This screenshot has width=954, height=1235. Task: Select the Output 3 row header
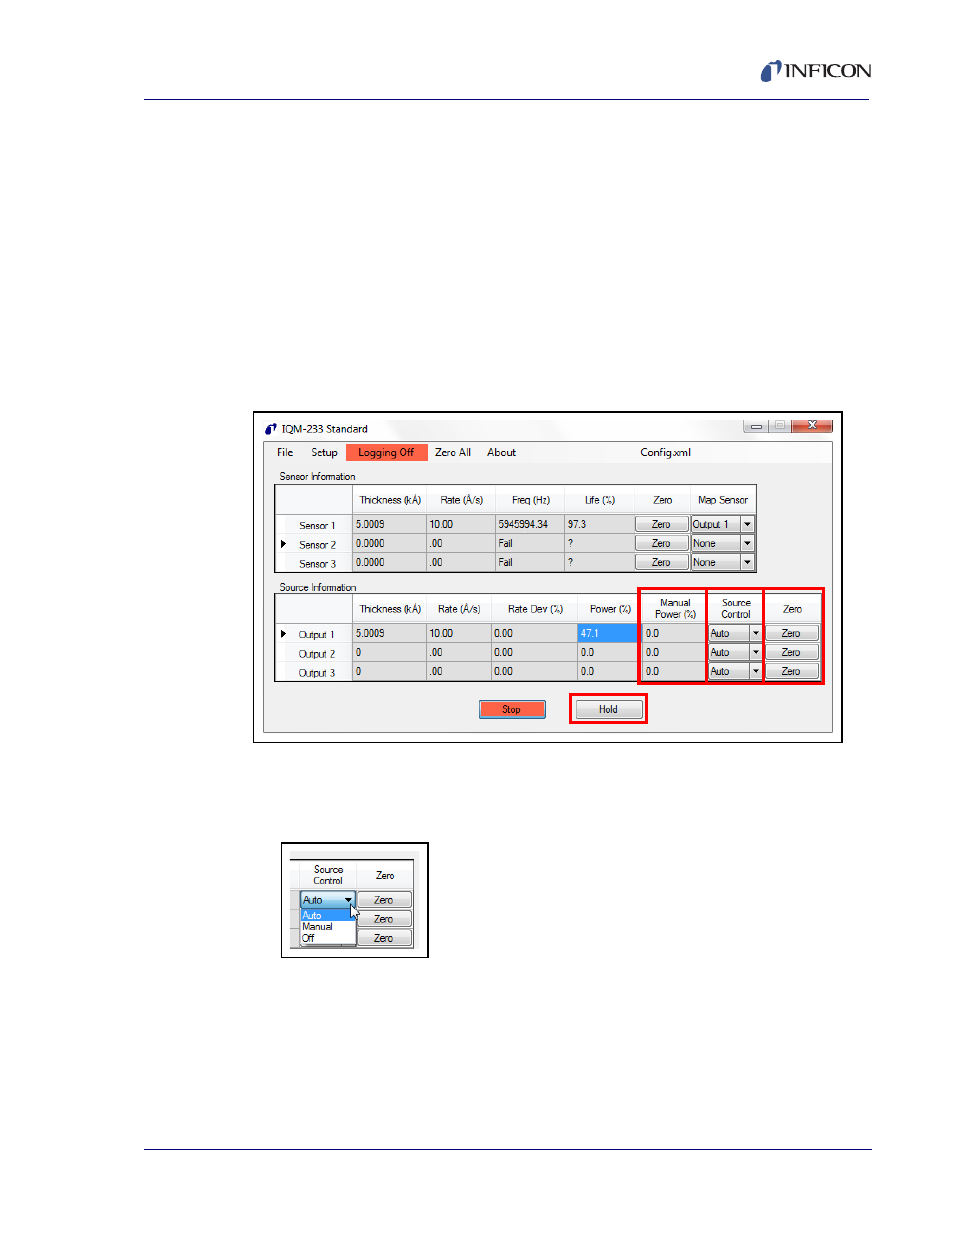point(314,672)
